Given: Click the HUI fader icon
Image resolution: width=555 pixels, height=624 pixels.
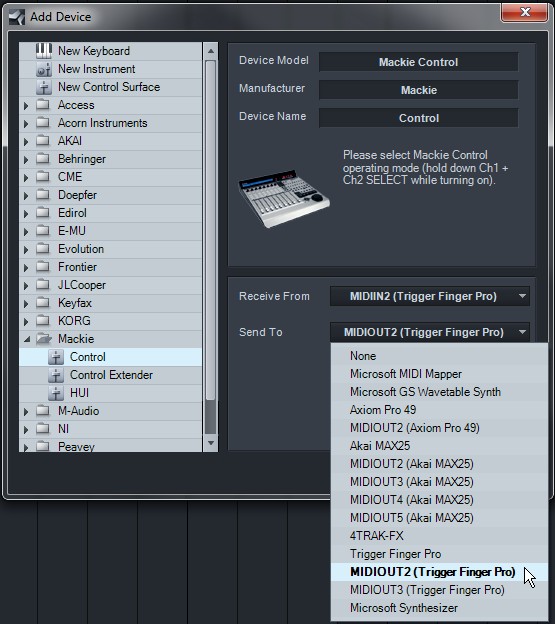Looking at the screenshot, I should [56, 393].
